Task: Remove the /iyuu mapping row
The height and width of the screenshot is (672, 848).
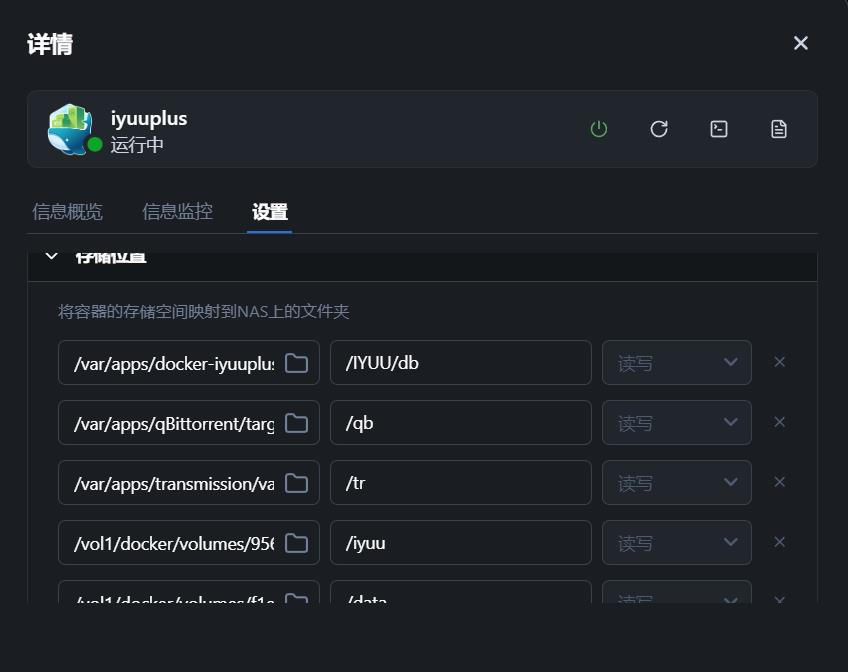Action: tap(780, 542)
